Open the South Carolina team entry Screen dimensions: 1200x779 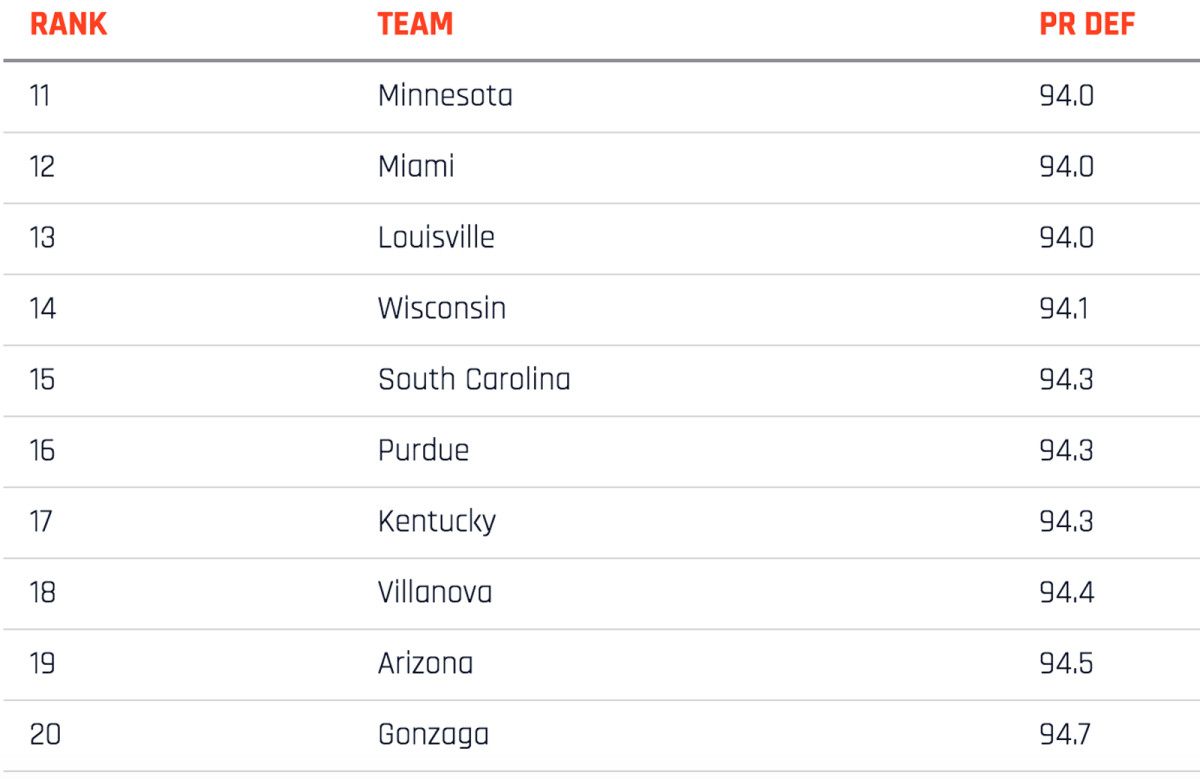point(474,380)
